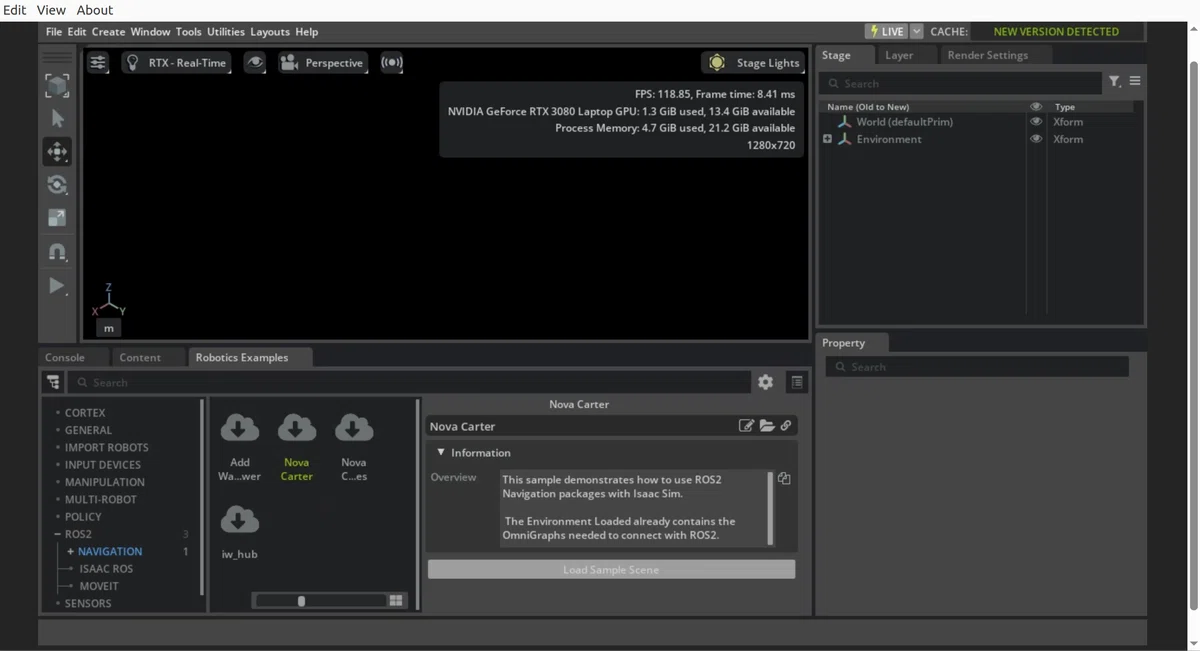Toggle the examples tree view icon

[53, 382]
